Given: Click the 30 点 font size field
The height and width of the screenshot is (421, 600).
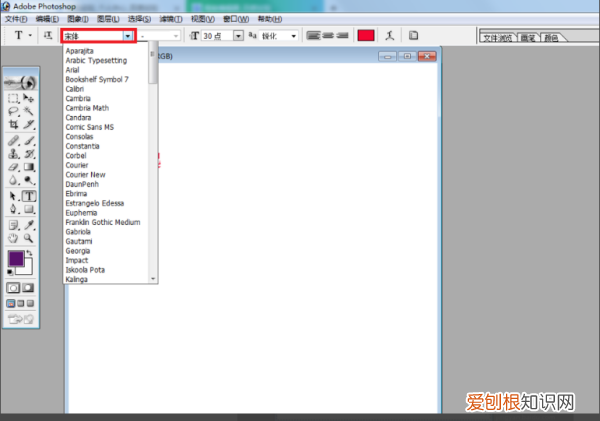Looking at the screenshot, I should tap(217, 36).
